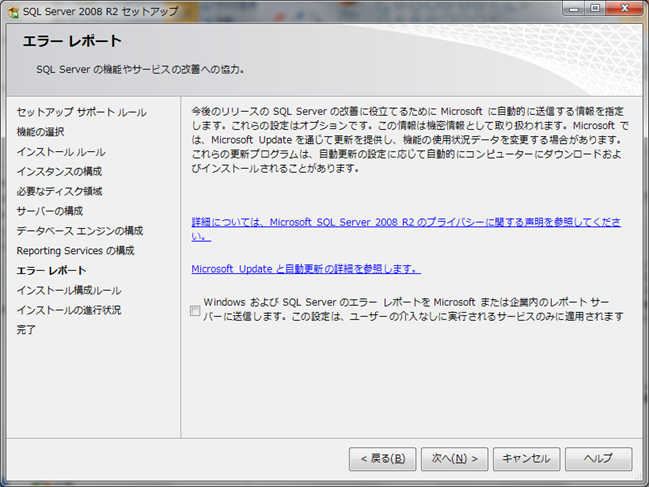Select Reporting Services の構成 step
The height and width of the screenshot is (487, 649).
coord(75,251)
